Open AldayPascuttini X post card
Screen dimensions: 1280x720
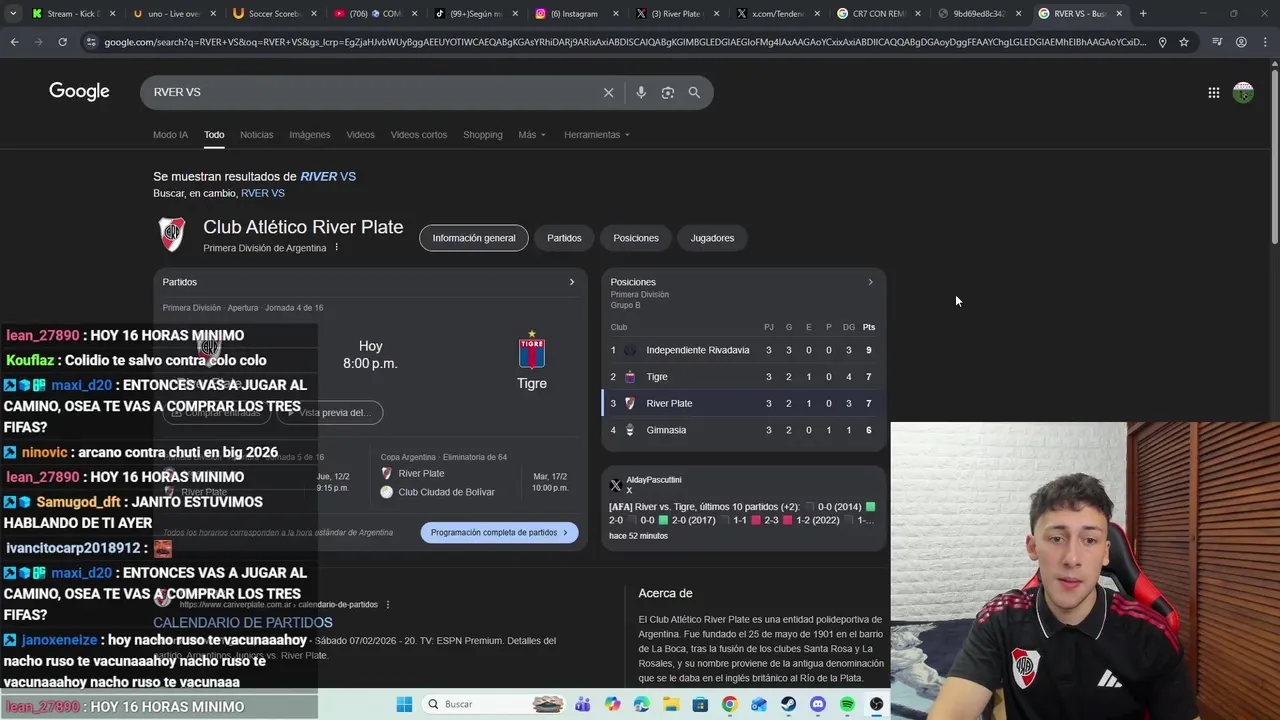click(744, 508)
